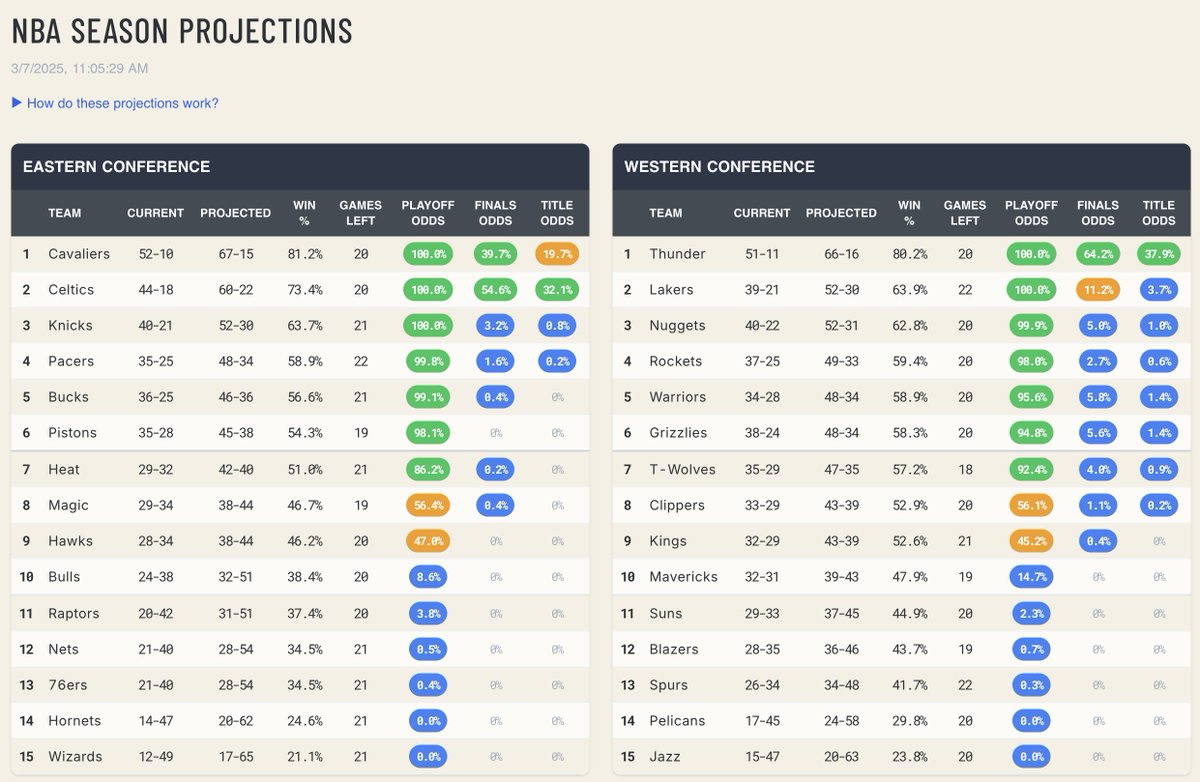Image resolution: width=1200 pixels, height=782 pixels.
Task: Click Western Current column header
Action: point(762,213)
